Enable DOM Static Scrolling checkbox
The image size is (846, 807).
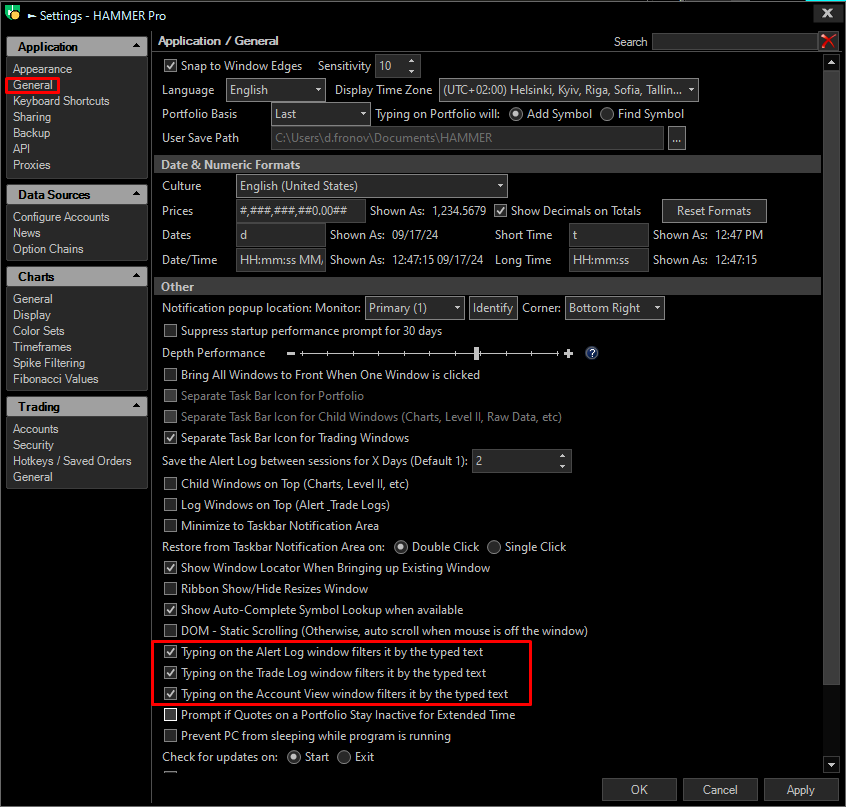(170, 631)
